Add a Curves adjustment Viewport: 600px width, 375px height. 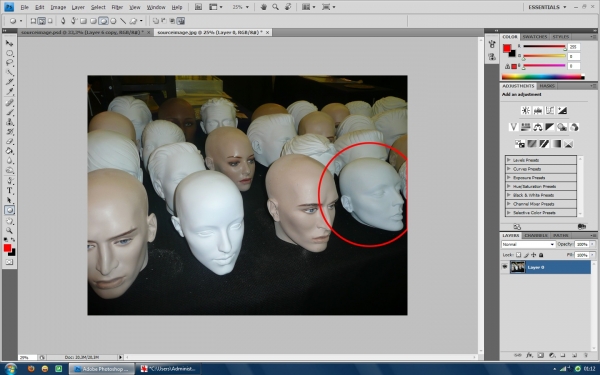[550, 111]
